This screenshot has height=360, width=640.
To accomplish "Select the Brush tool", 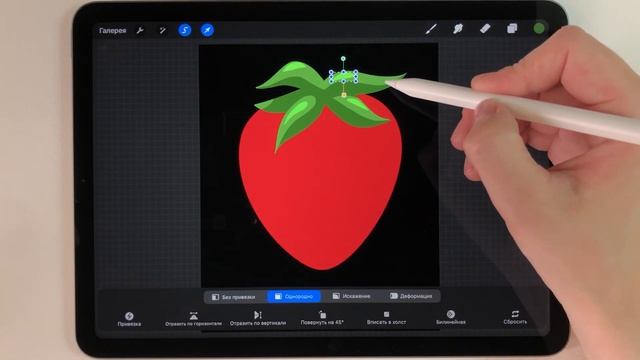I will [x=431, y=29].
